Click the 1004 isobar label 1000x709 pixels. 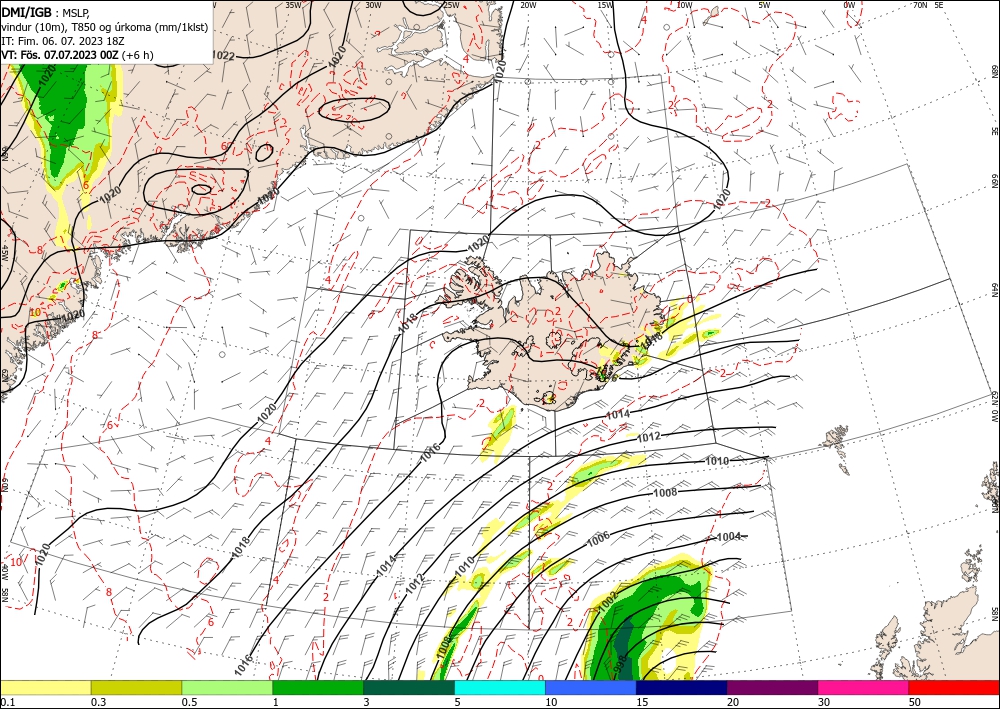pos(728,536)
